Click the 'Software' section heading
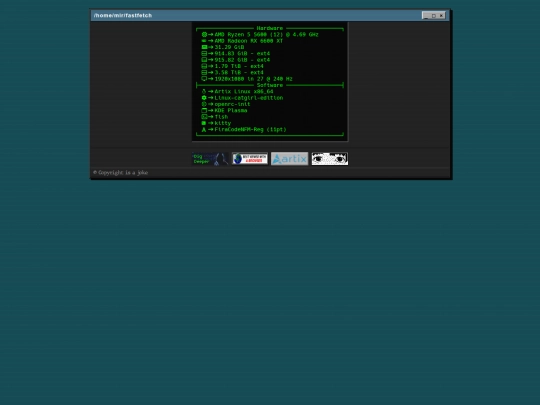 (x=270, y=85)
